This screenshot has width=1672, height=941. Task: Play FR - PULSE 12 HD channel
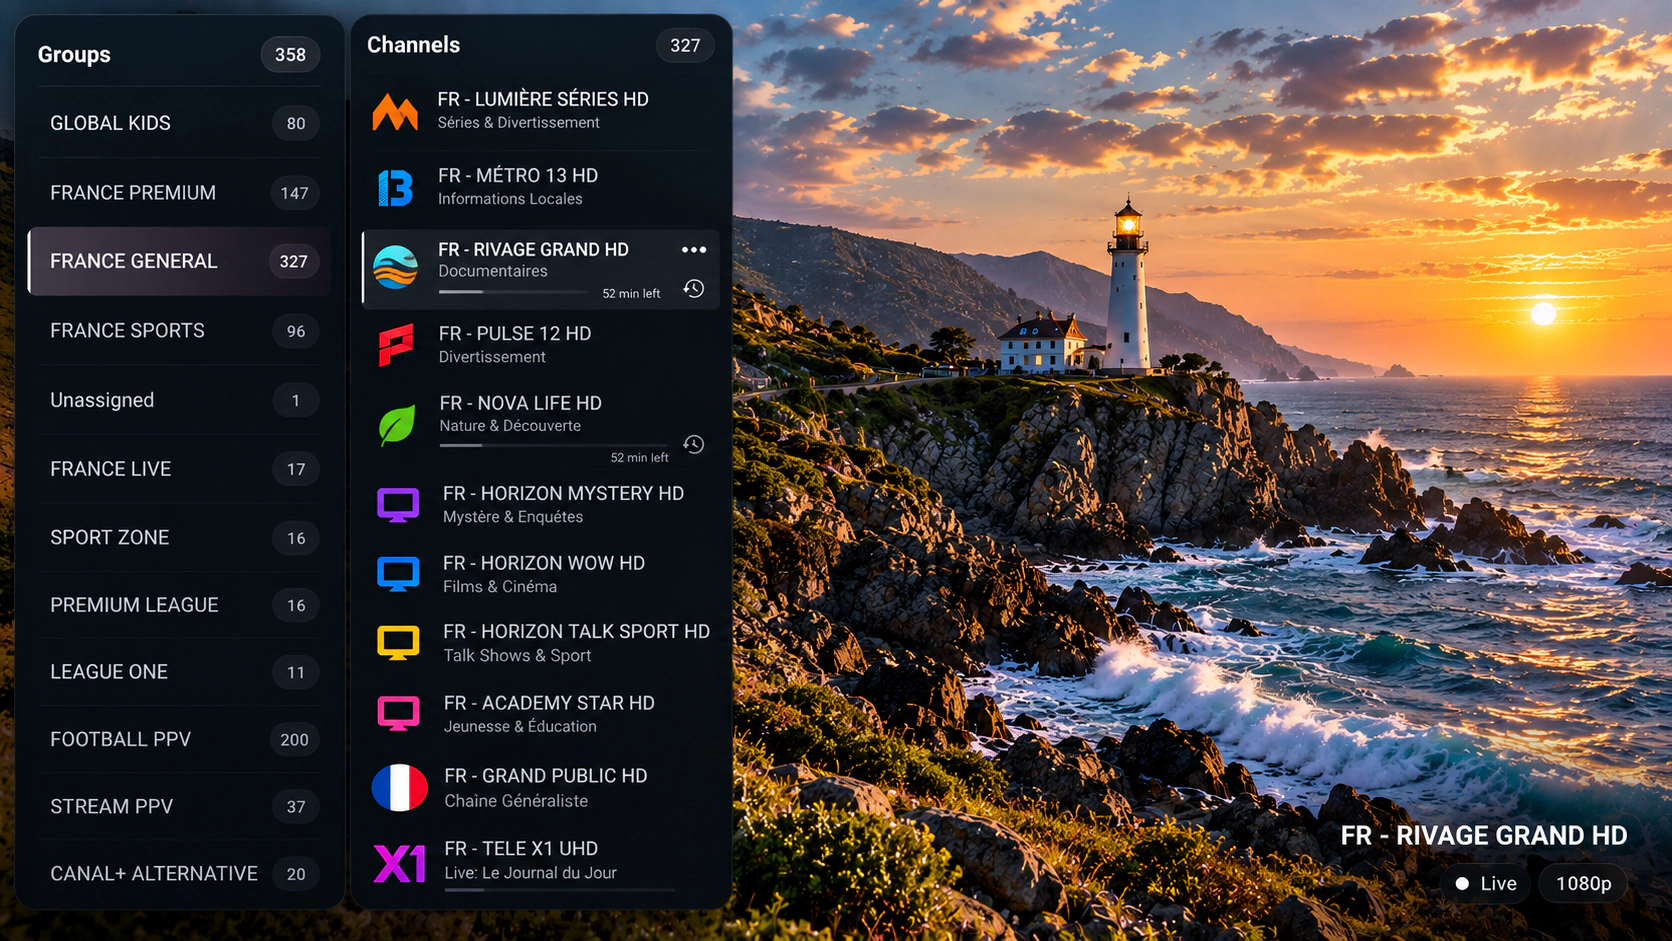coord(541,345)
